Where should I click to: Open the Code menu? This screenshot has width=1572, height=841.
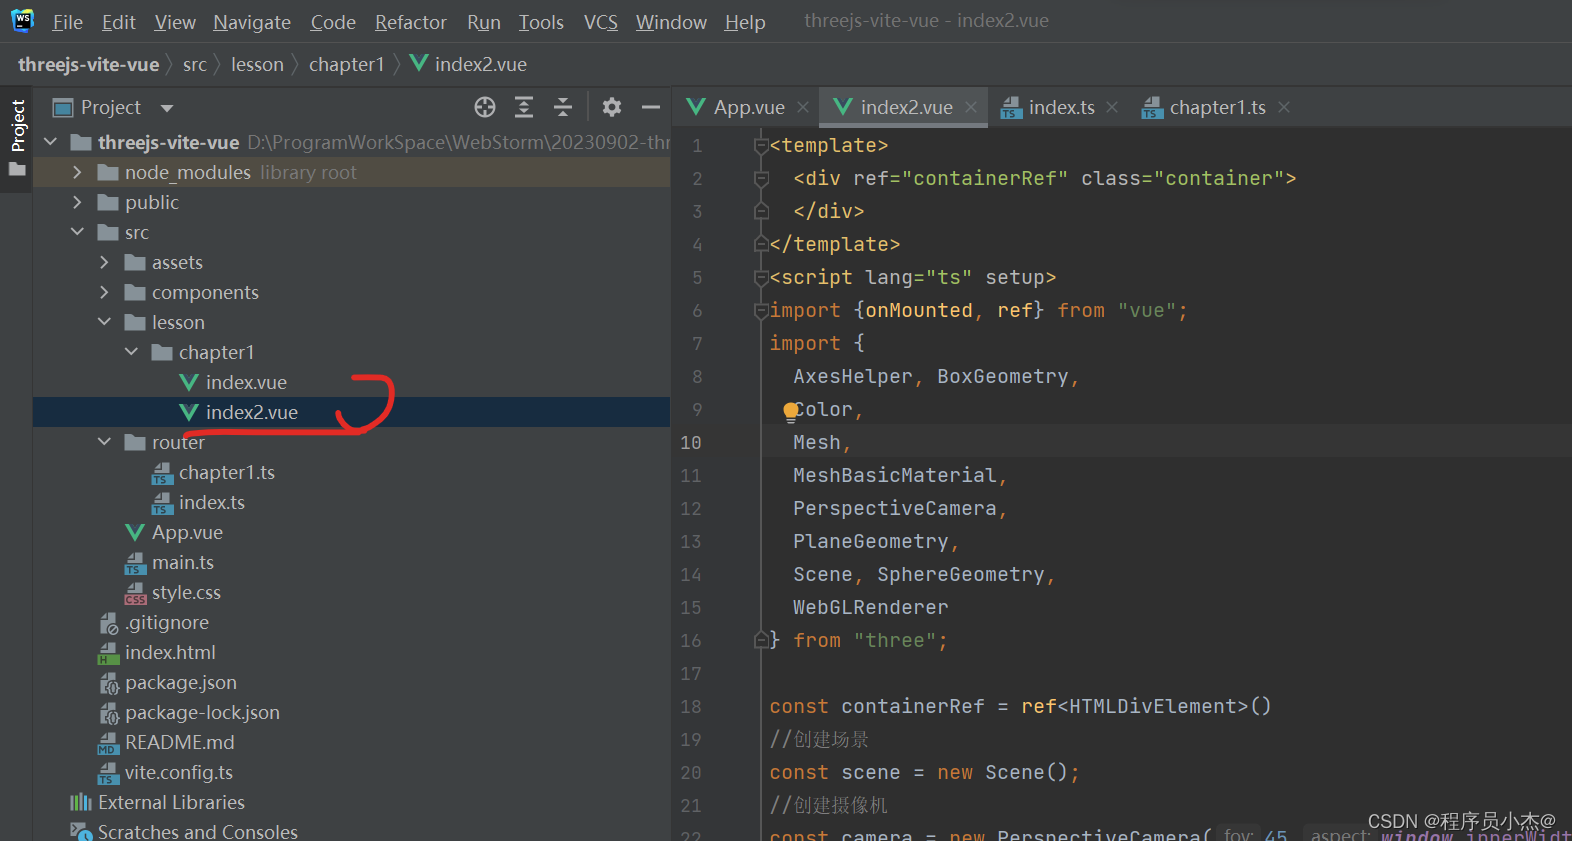pos(333,22)
